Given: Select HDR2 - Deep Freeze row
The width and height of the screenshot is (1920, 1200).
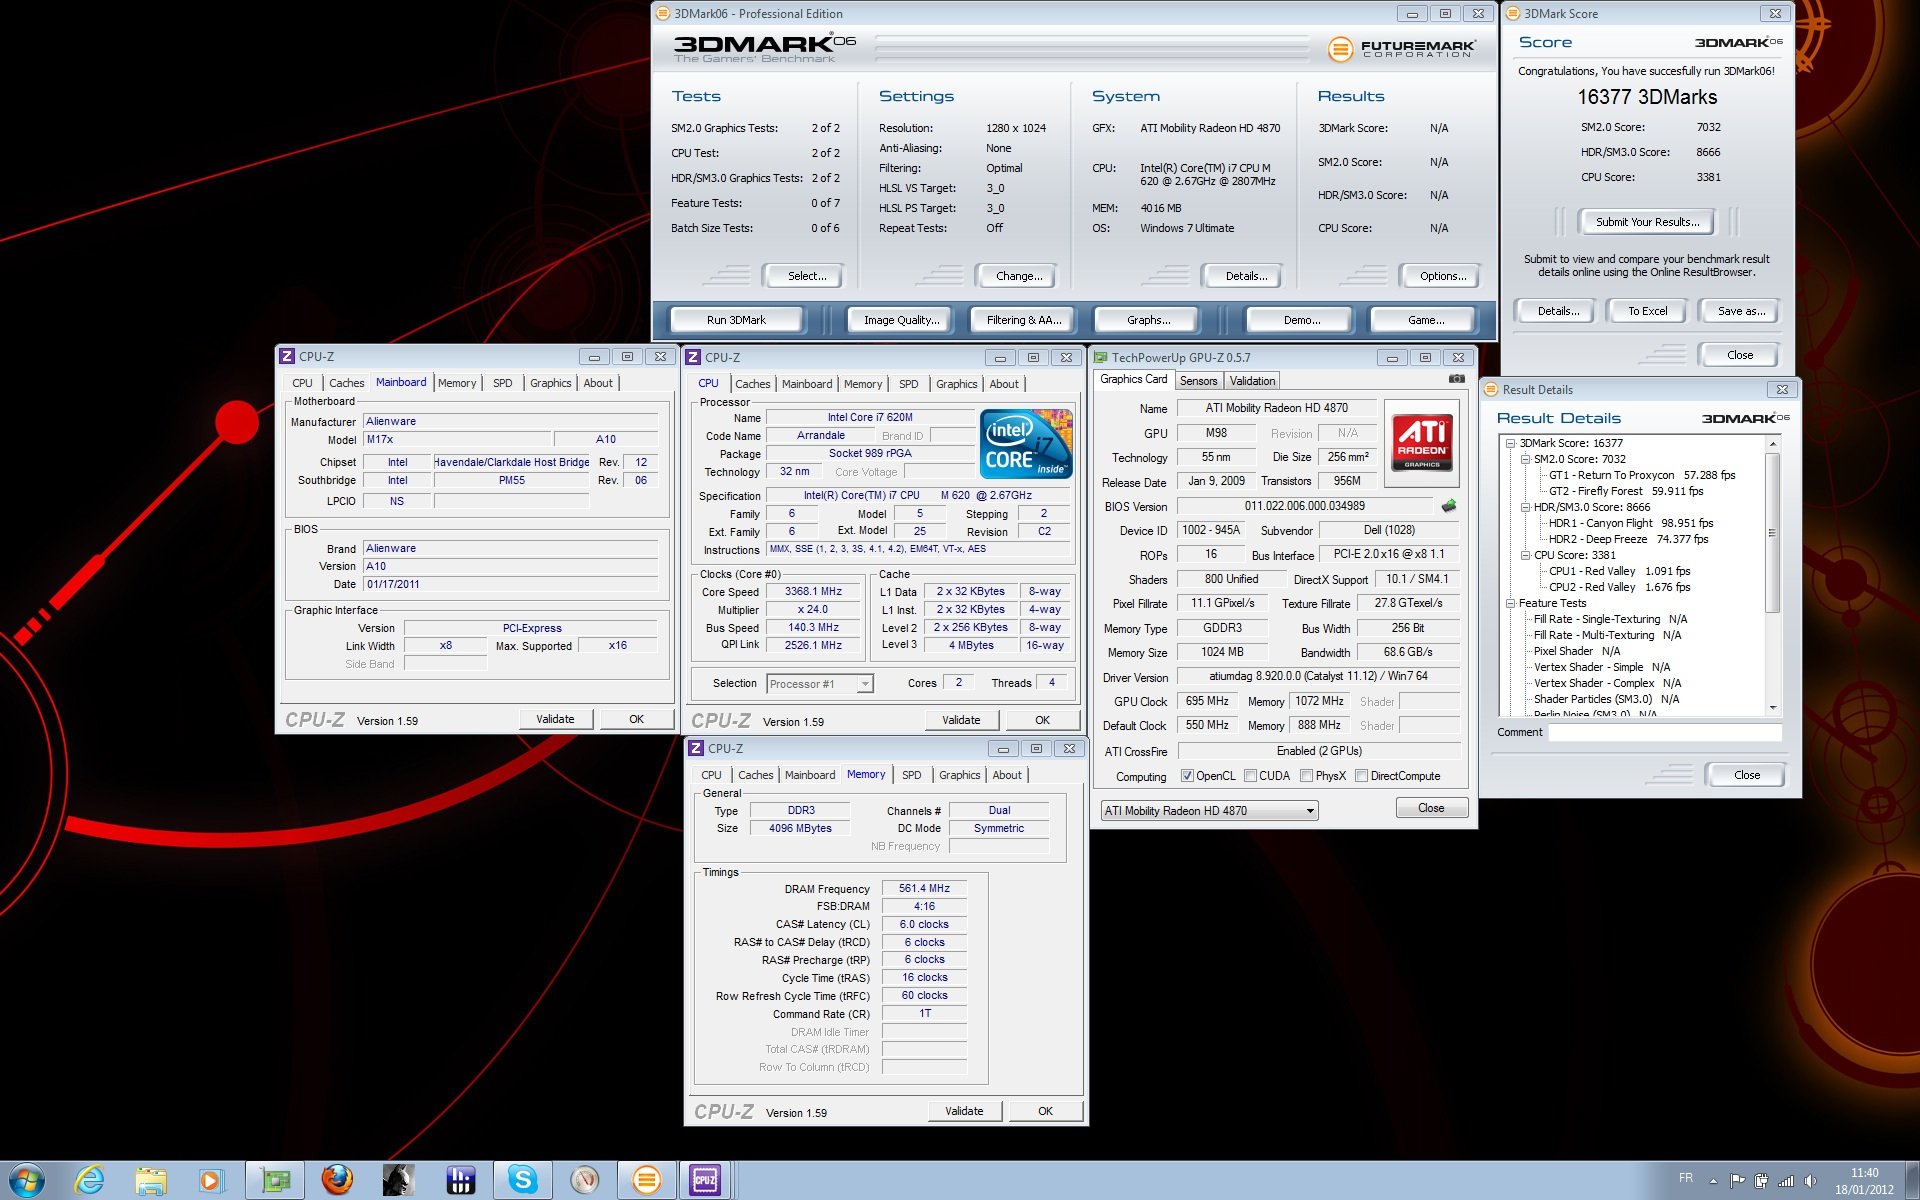Looking at the screenshot, I should [x=1628, y=539].
